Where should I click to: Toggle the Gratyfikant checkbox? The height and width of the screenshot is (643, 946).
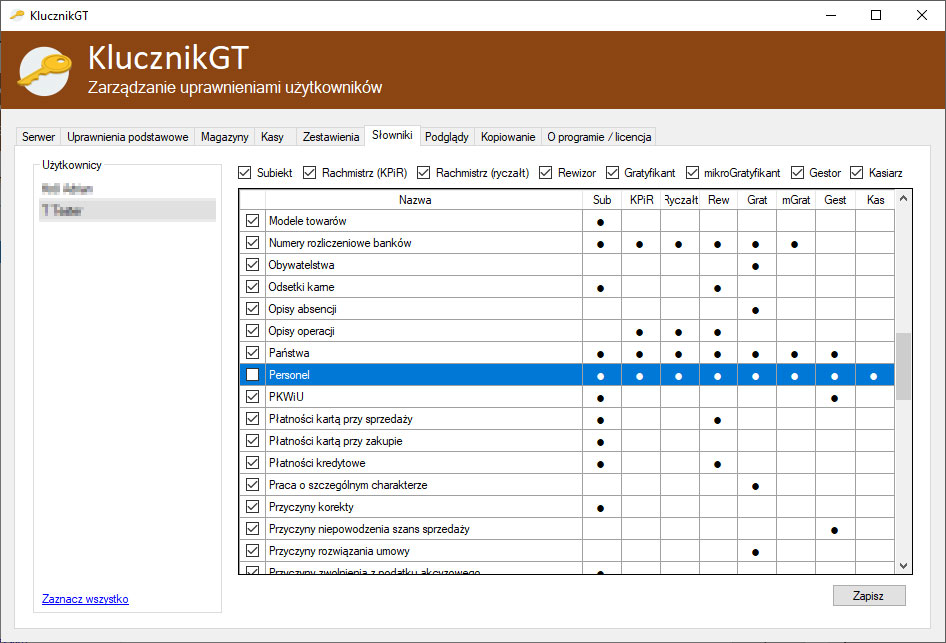pyautogui.click(x=612, y=173)
